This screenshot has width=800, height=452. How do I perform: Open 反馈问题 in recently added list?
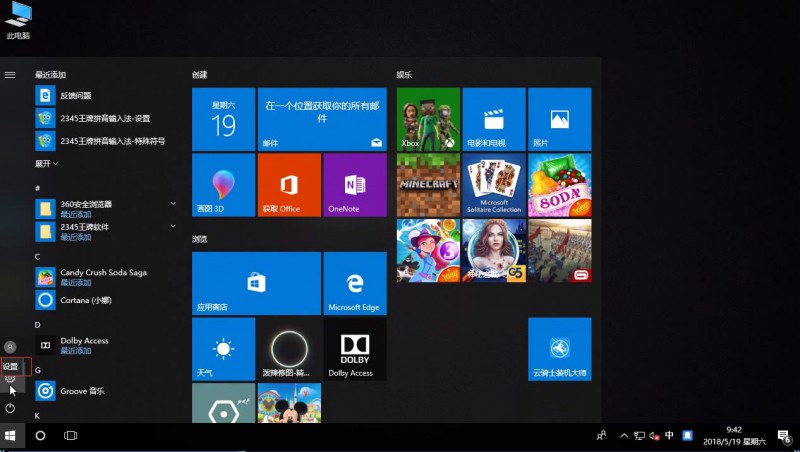click(105, 95)
